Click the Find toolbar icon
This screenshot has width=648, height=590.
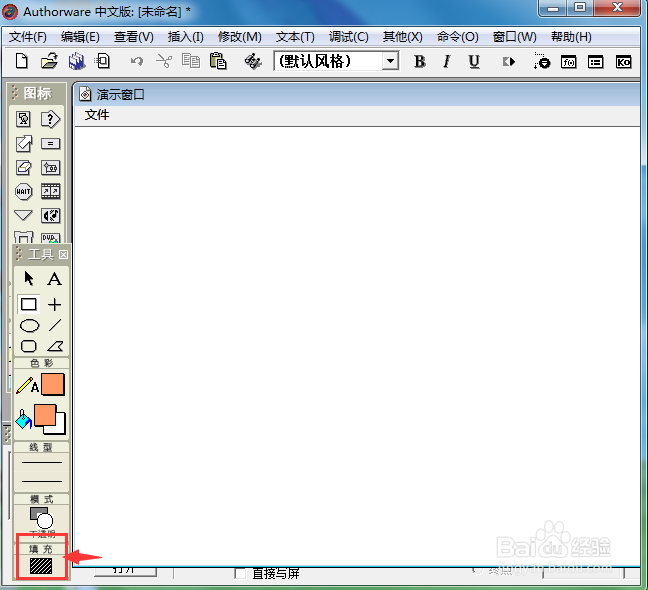pyautogui.click(x=253, y=62)
